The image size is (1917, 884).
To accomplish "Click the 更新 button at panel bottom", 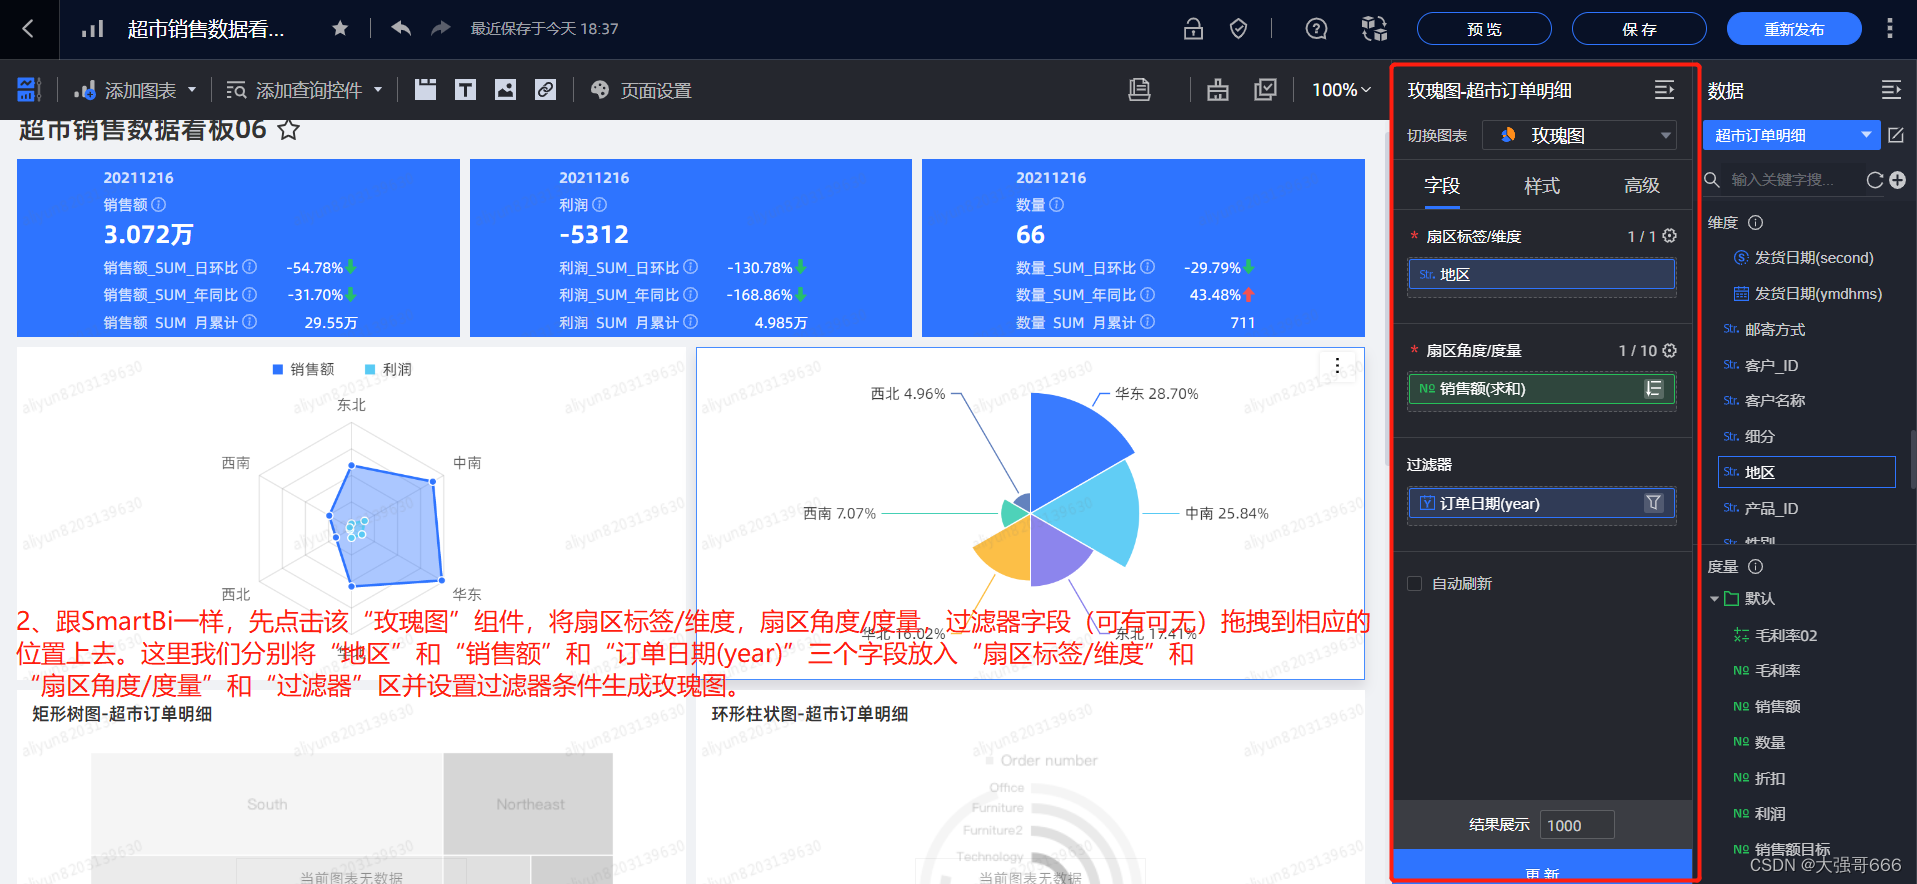I will point(1542,866).
